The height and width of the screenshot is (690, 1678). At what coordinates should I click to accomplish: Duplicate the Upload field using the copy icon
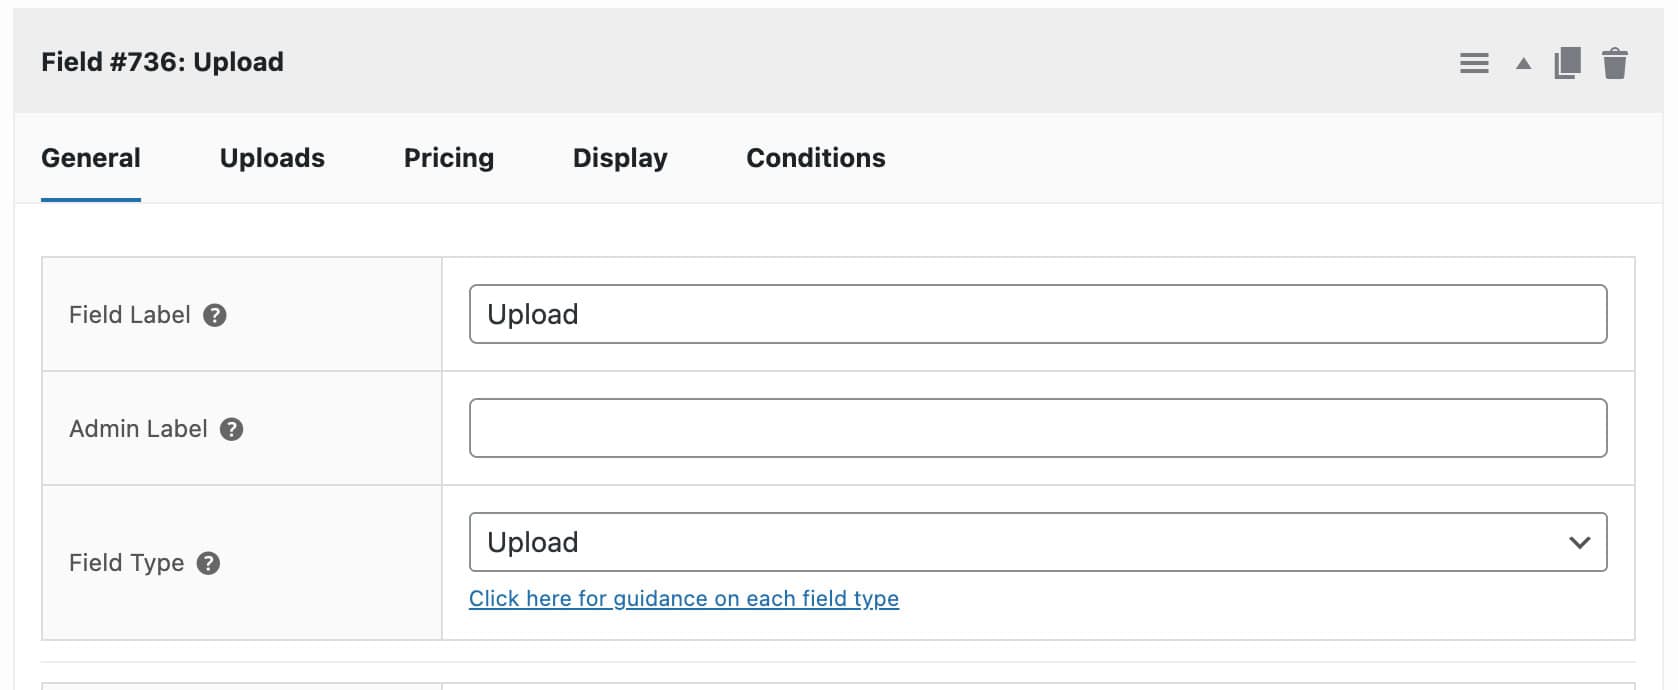tap(1567, 61)
